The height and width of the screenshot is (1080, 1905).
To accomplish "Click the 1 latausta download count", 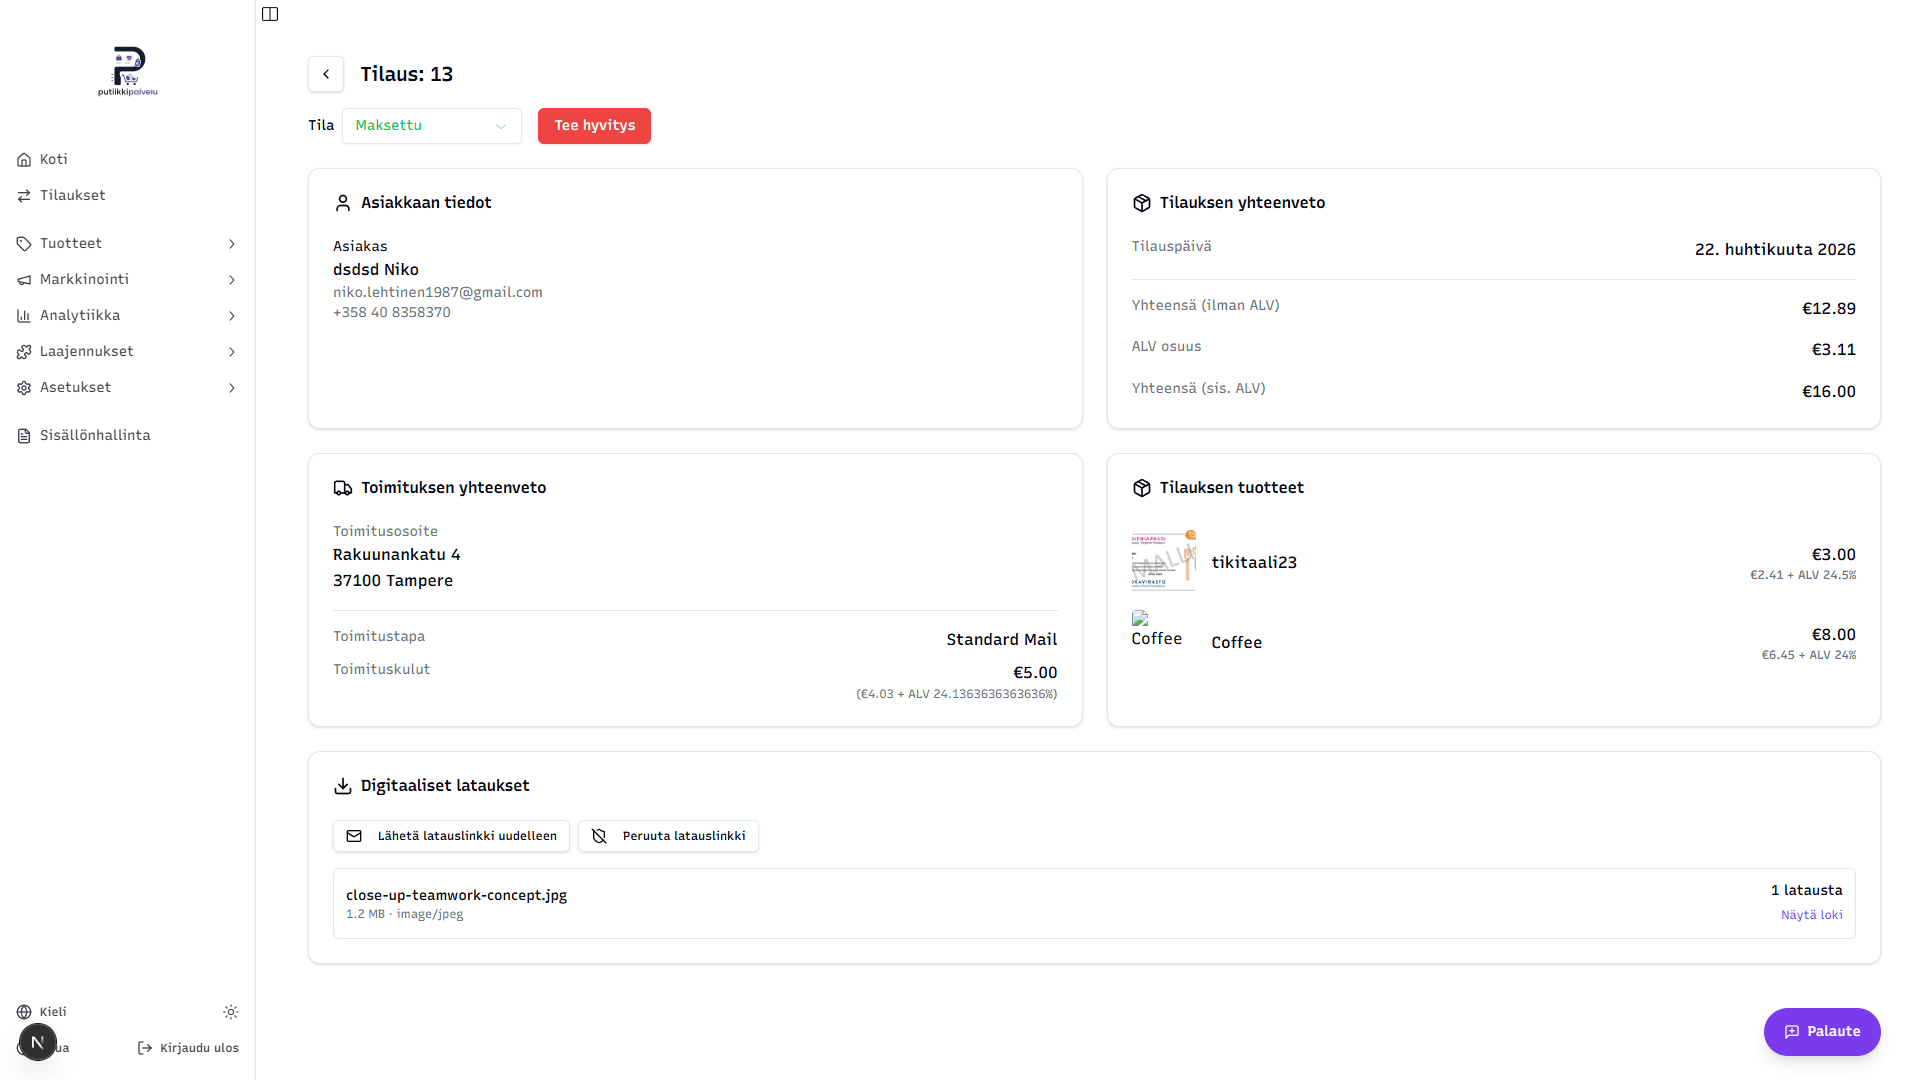I will pyautogui.click(x=1806, y=890).
